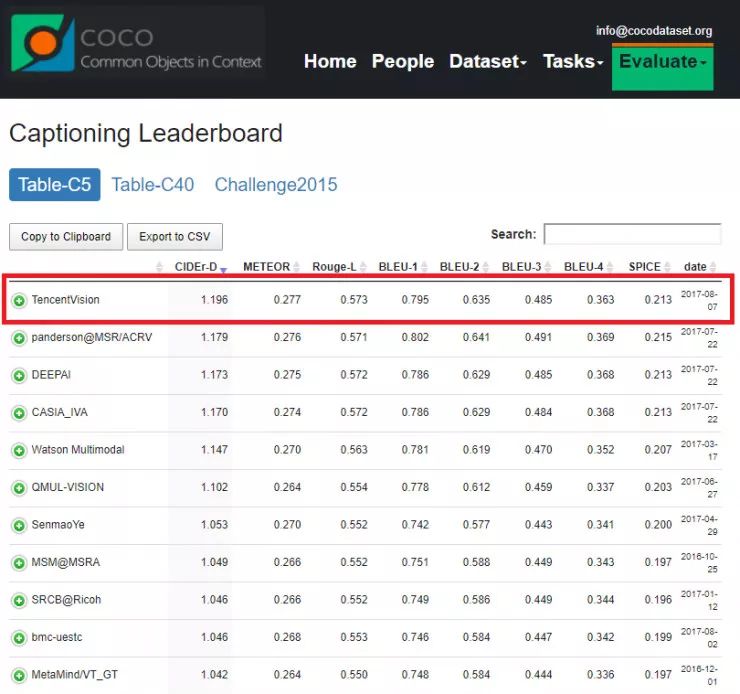Click the 2017-01-12 date cell
740x694 pixels.
point(699,600)
